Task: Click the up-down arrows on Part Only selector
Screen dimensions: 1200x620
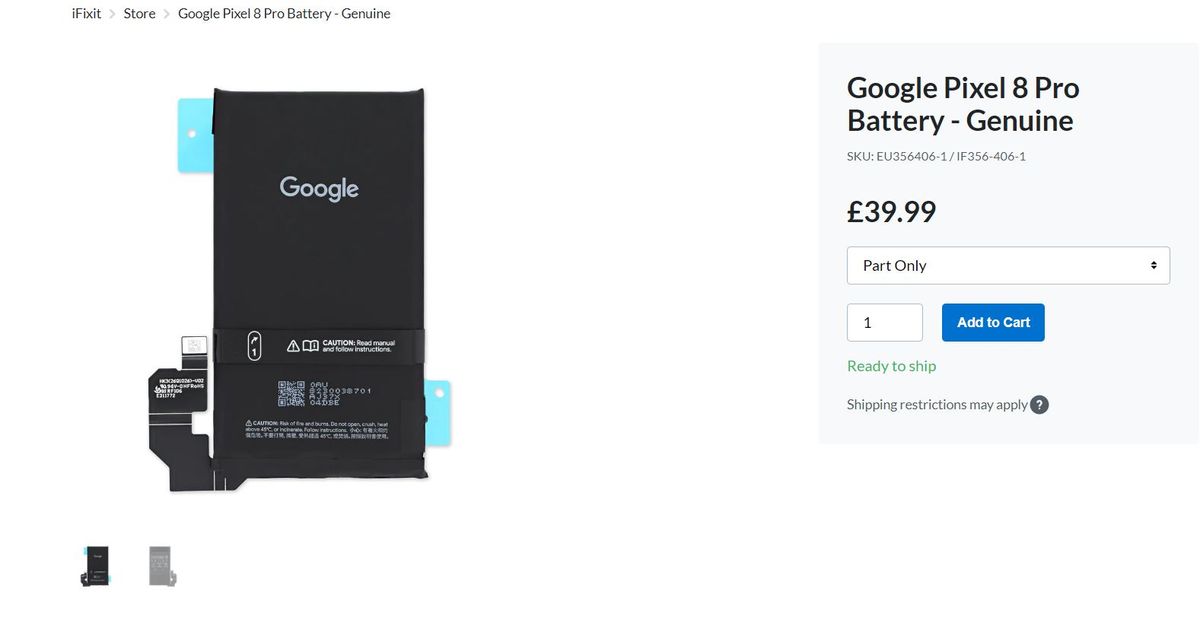Action: (1153, 266)
